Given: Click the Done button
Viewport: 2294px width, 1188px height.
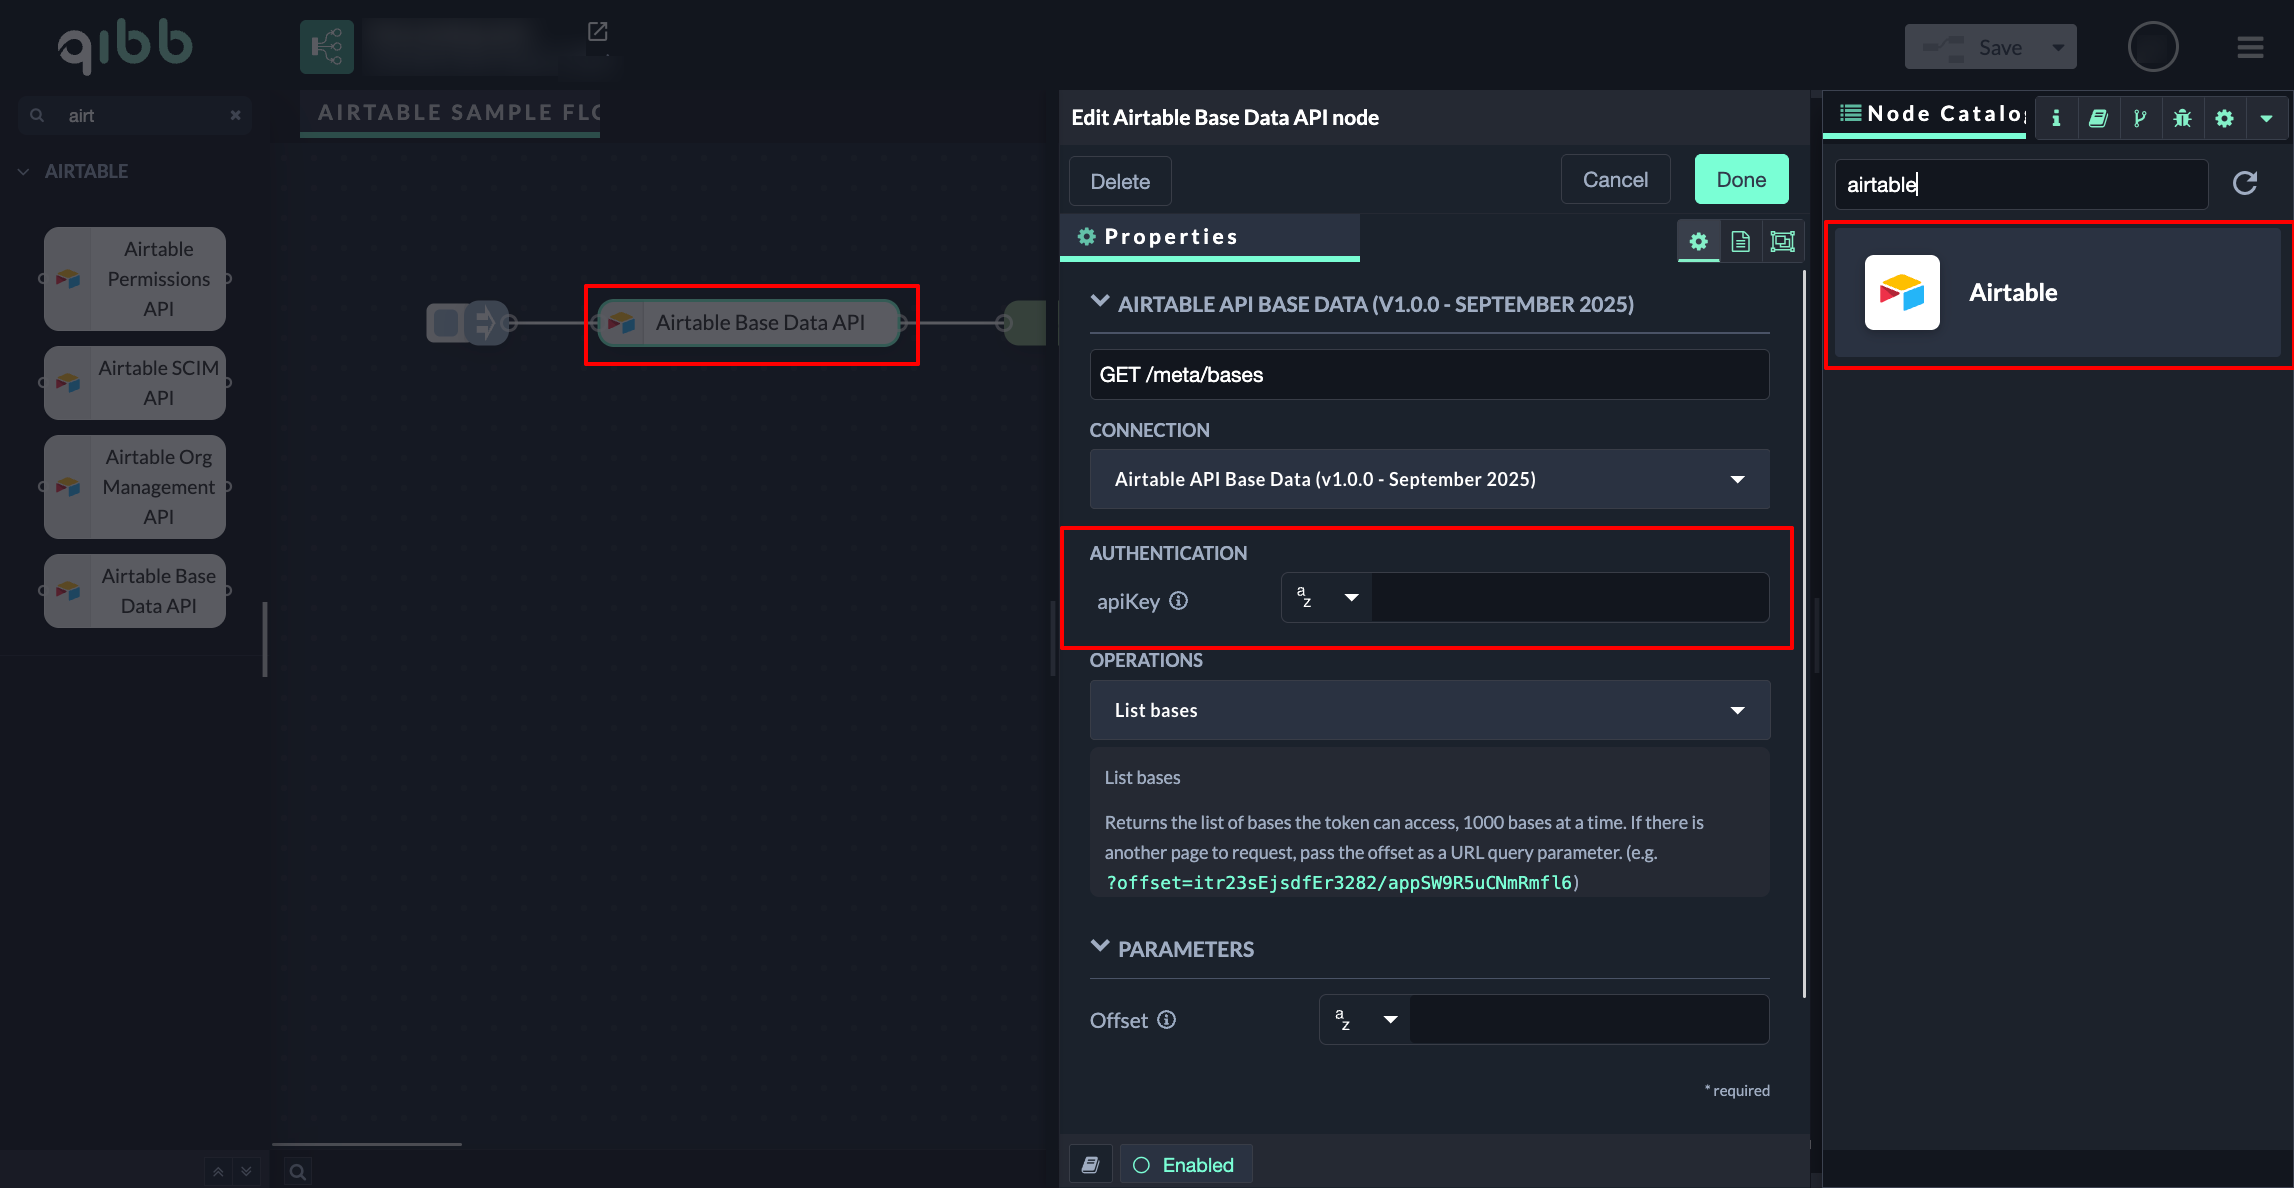Looking at the screenshot, I should click(1741, 180).
